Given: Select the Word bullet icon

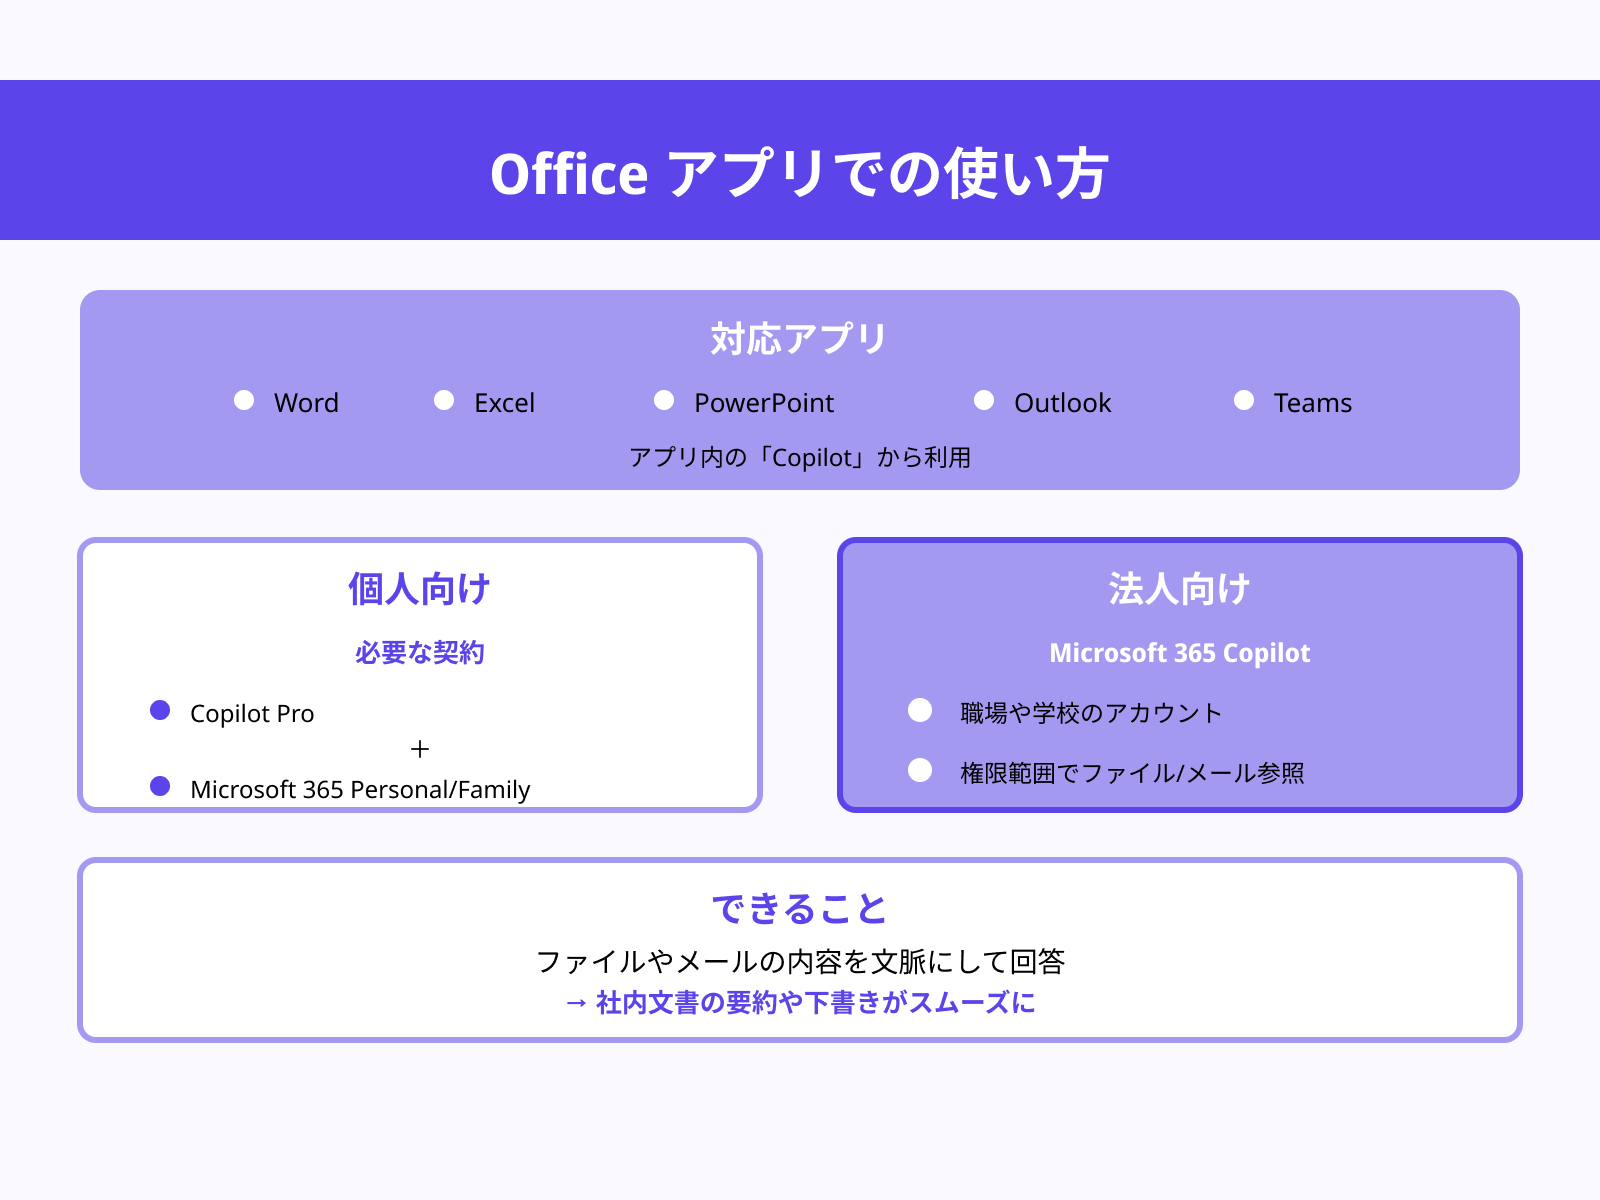Looking at the screenshot, I should (x=243, y=400).
